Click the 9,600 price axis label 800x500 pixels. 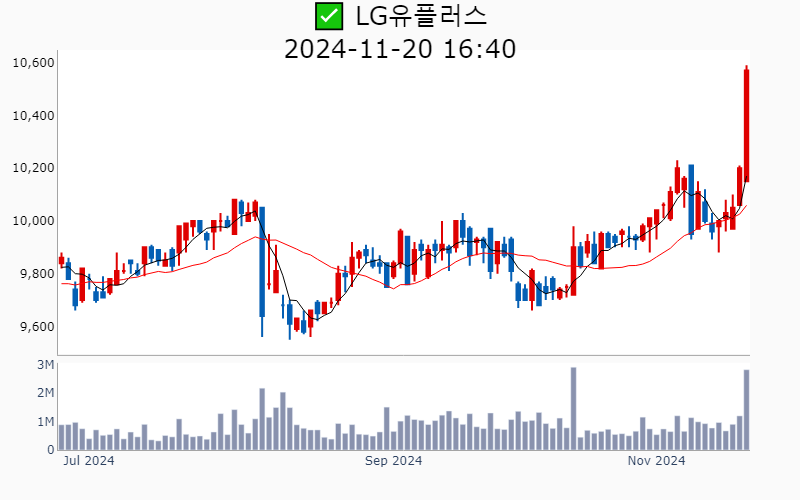point(37,327)
